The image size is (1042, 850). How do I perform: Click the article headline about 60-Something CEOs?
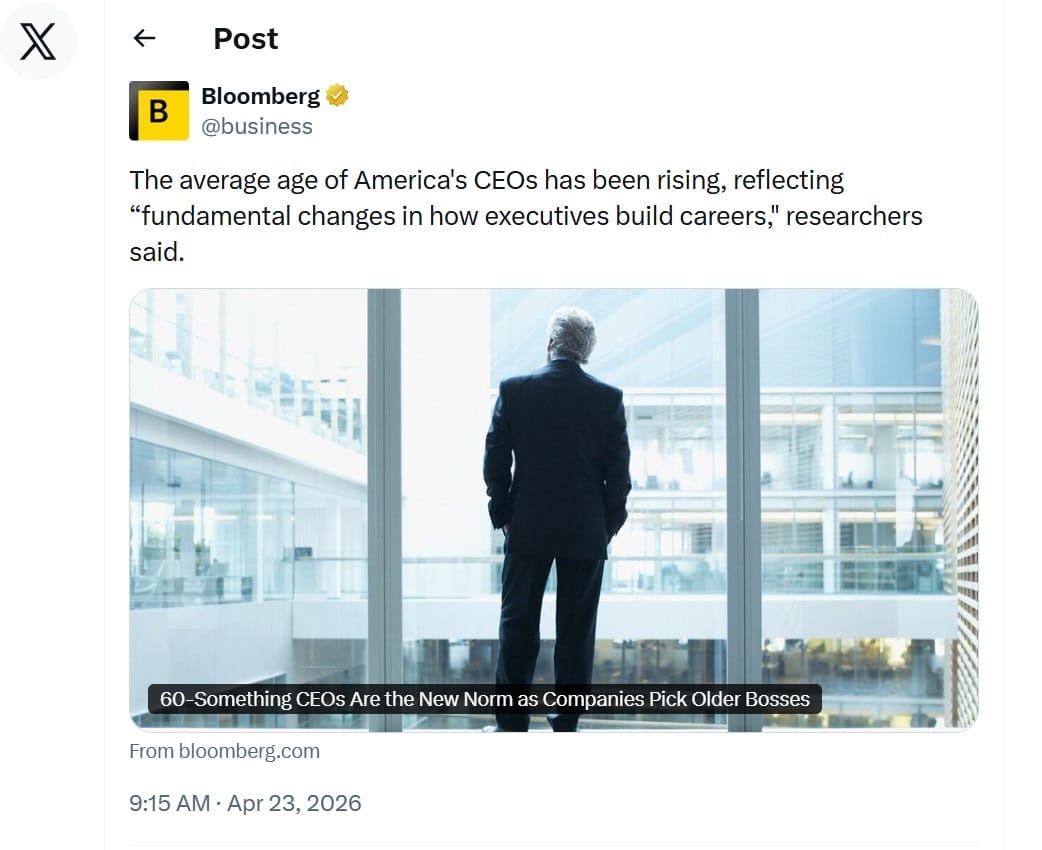[x=483, y=699]
